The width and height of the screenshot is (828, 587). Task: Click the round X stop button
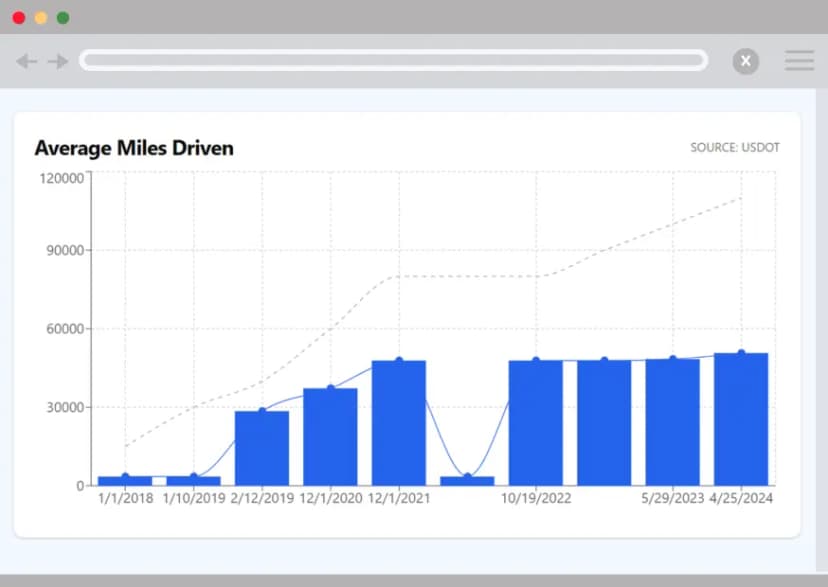point(746,61)
